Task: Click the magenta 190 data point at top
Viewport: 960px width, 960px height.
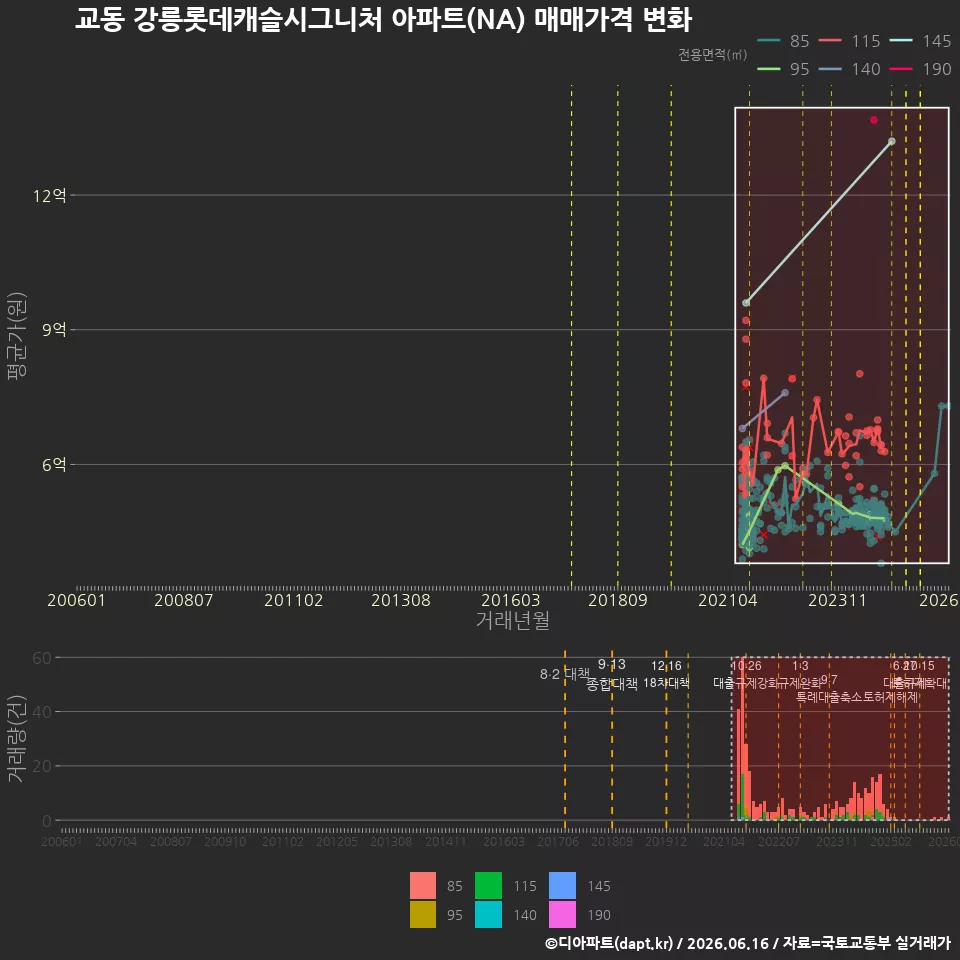Action: click(874, 120)
